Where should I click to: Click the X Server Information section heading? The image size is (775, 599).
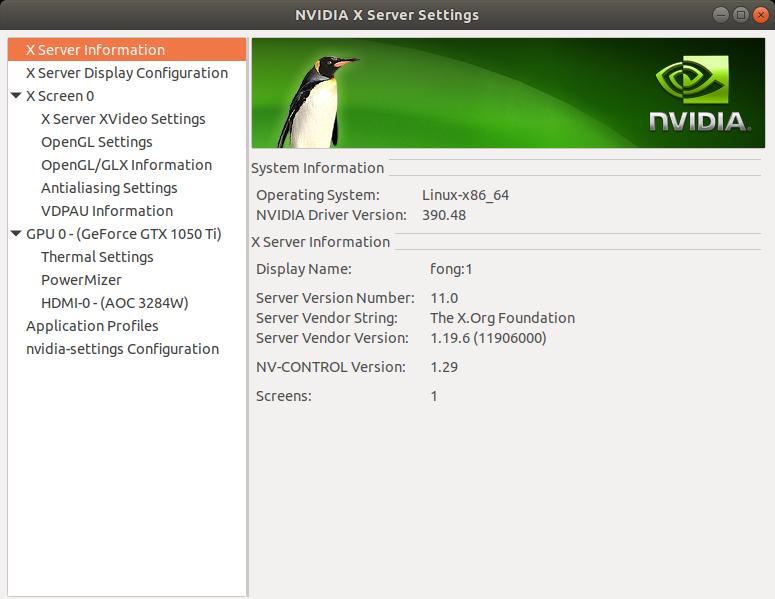coord(320,242)
